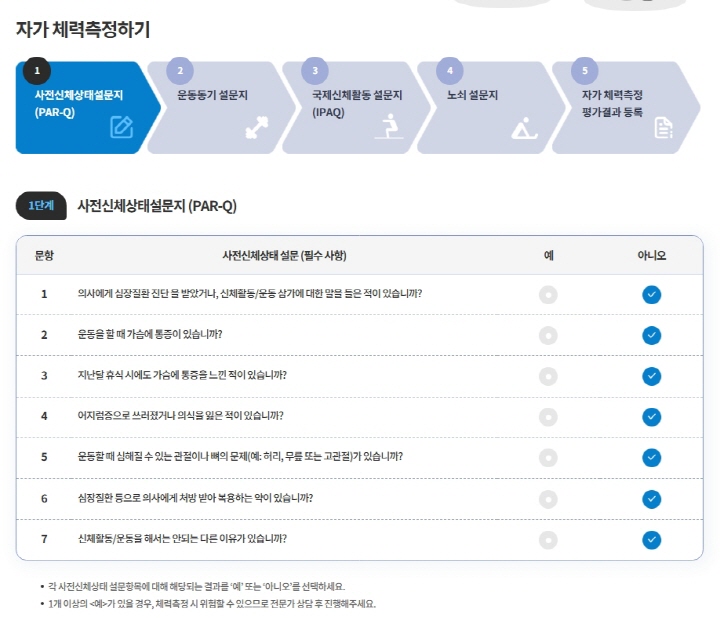Click question text about 어지럼증으로 쓰러졌거나
Image resolution: width=720 pixels, height=618 pixels.
180,416
